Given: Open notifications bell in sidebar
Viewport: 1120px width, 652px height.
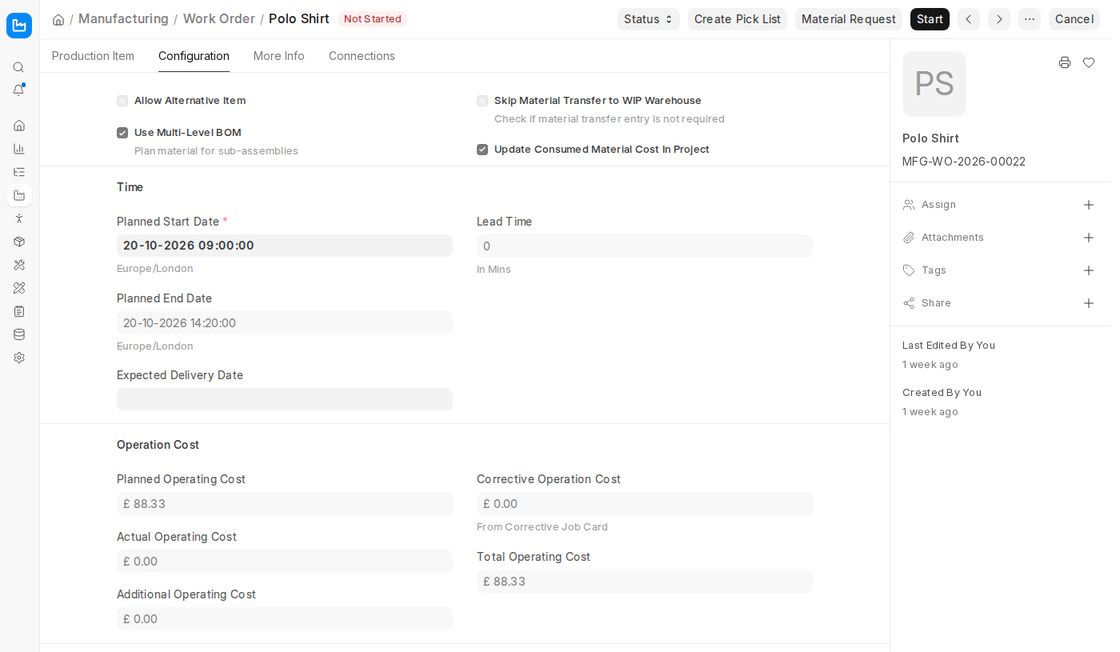Looking at the screenshot, I should (x=19, y=90).
